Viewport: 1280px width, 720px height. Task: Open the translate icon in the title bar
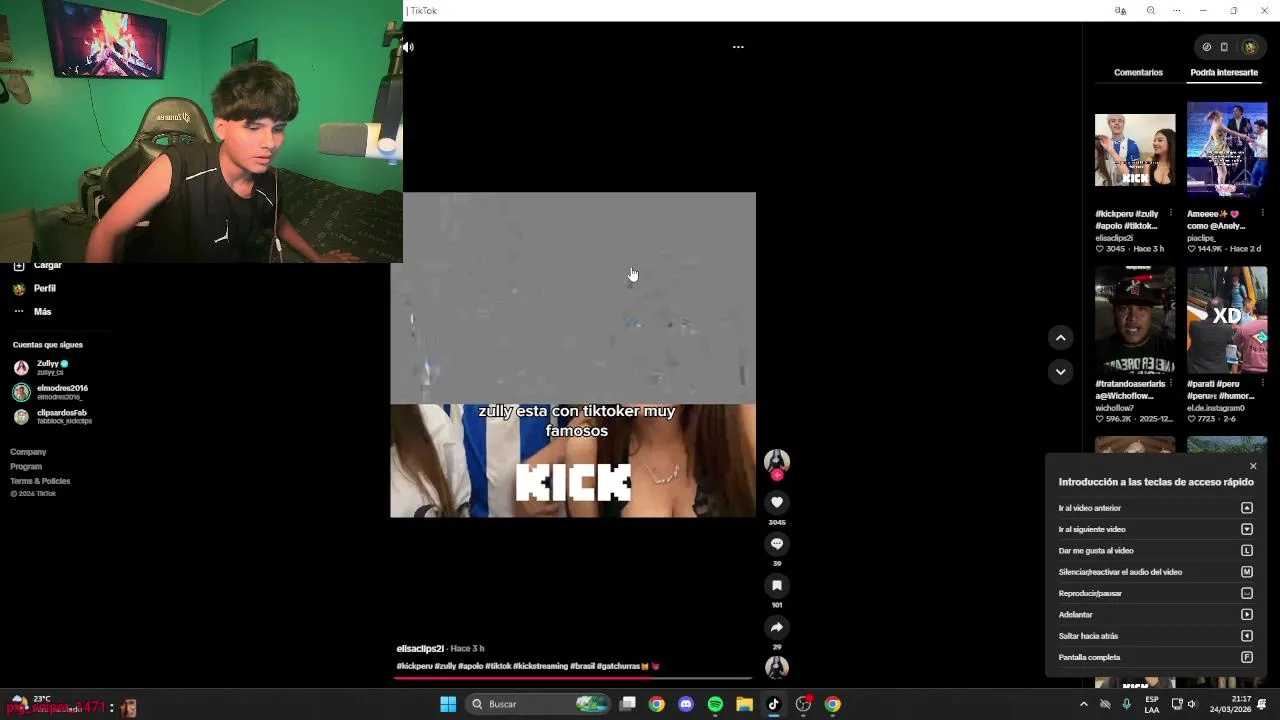coord(1120,11)
